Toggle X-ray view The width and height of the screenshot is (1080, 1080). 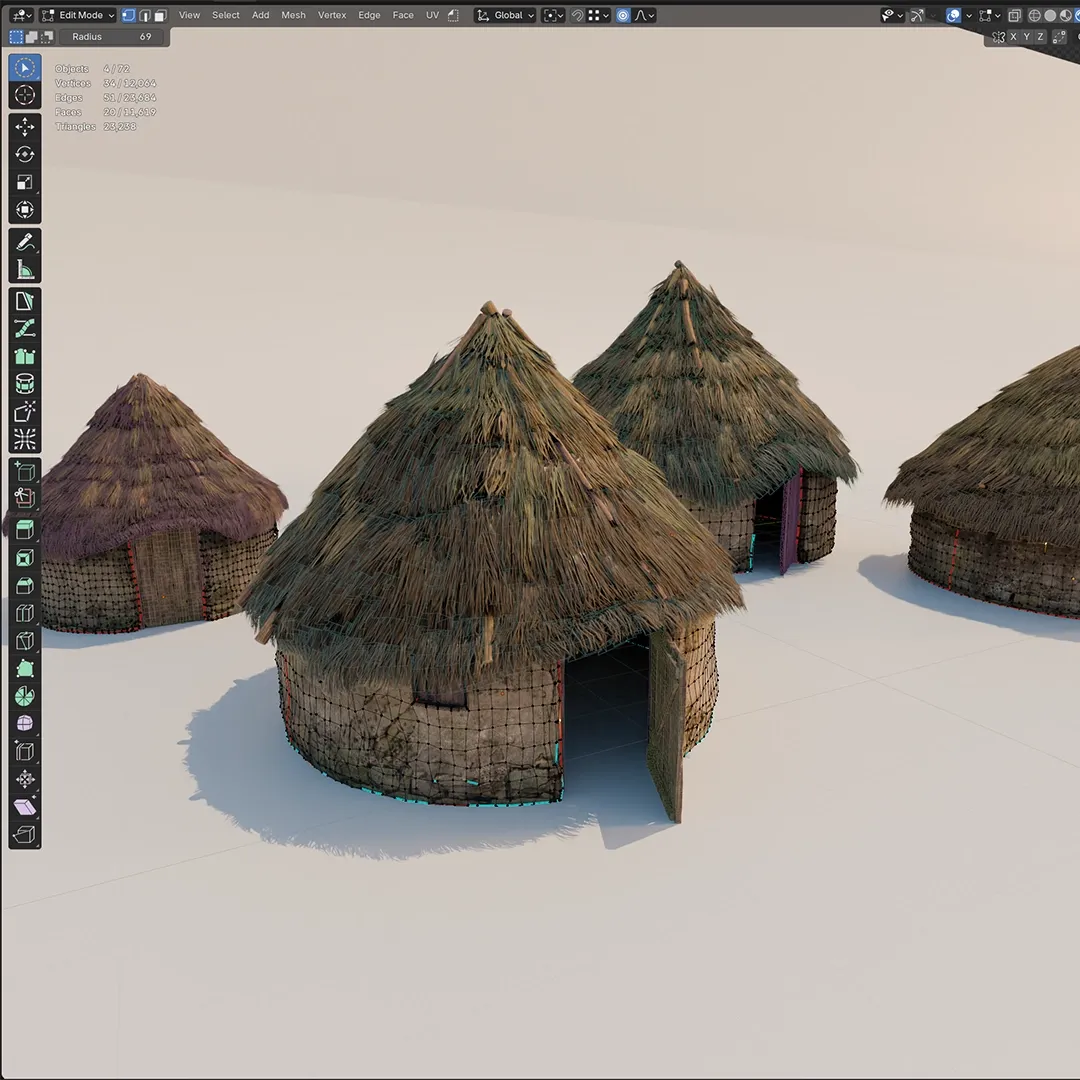pos(1015,15)
